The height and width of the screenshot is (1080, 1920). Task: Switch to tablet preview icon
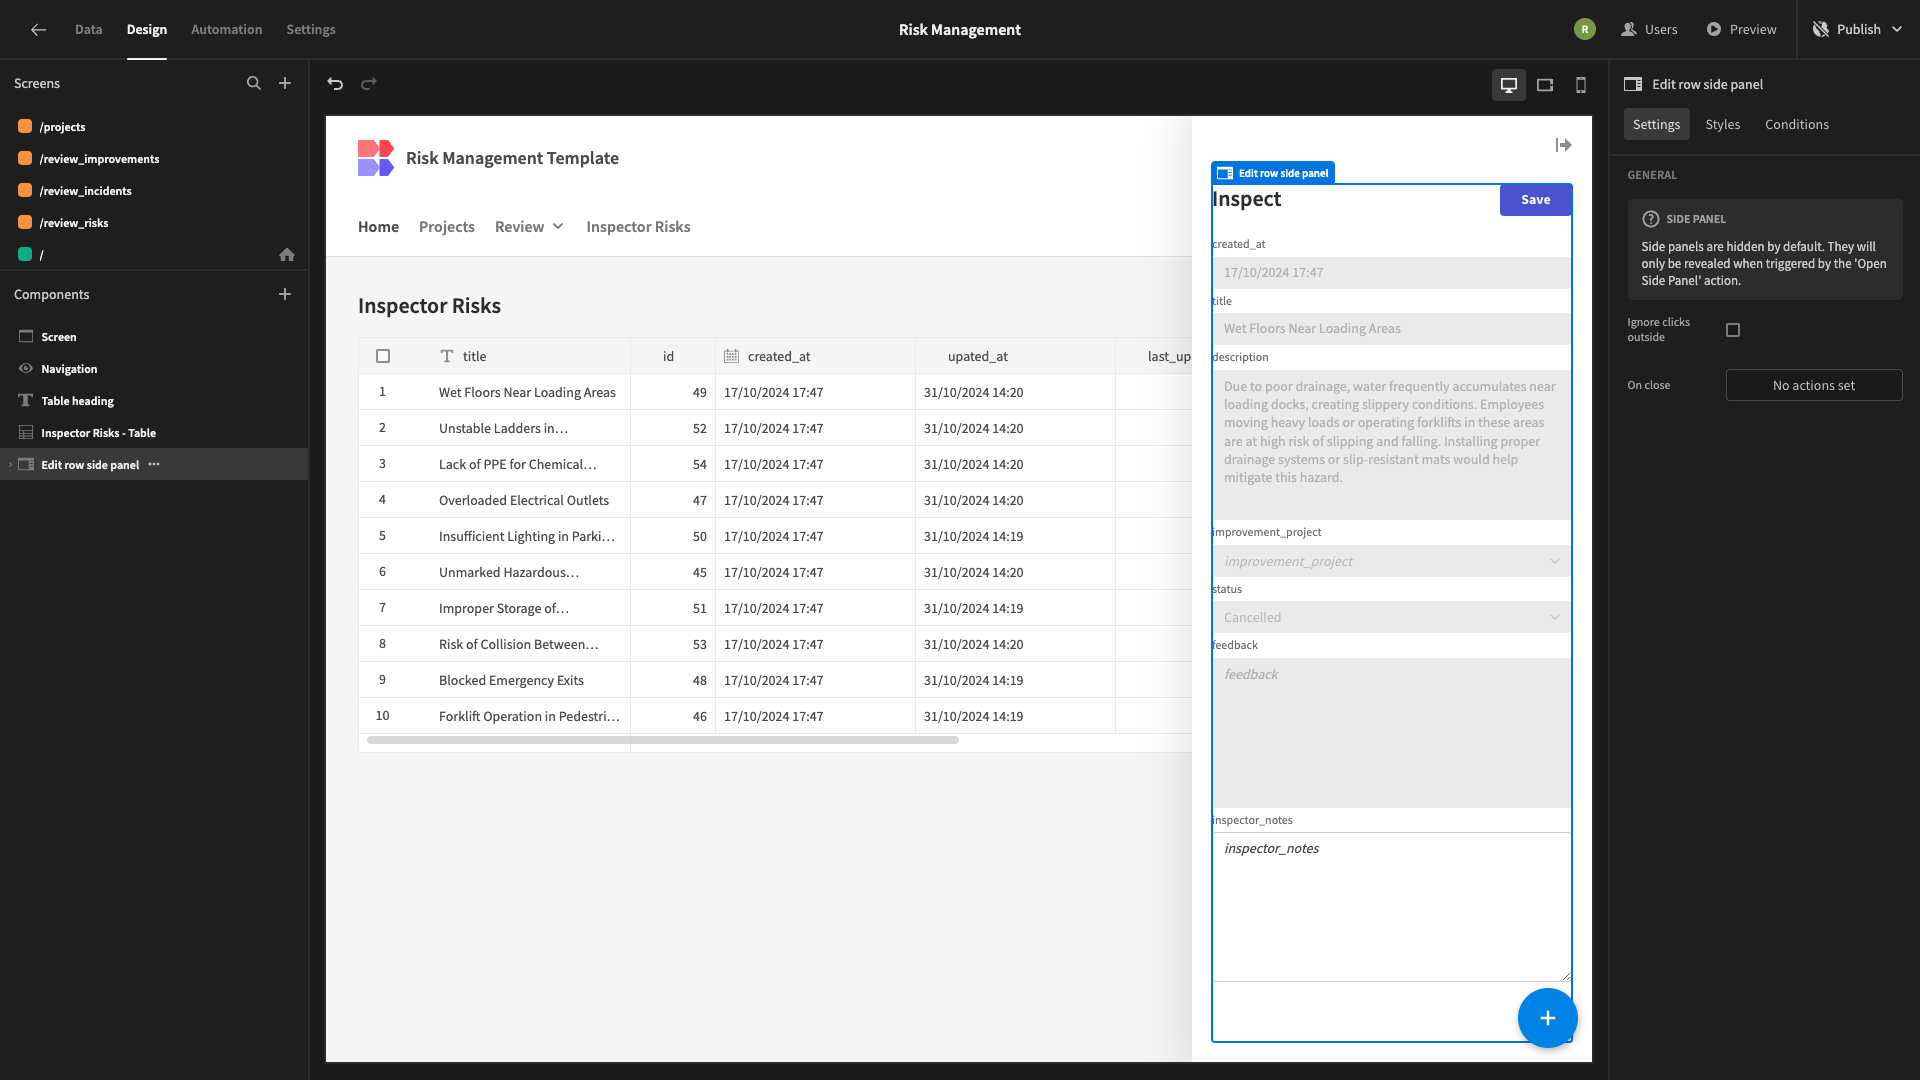pos(1545,85)
